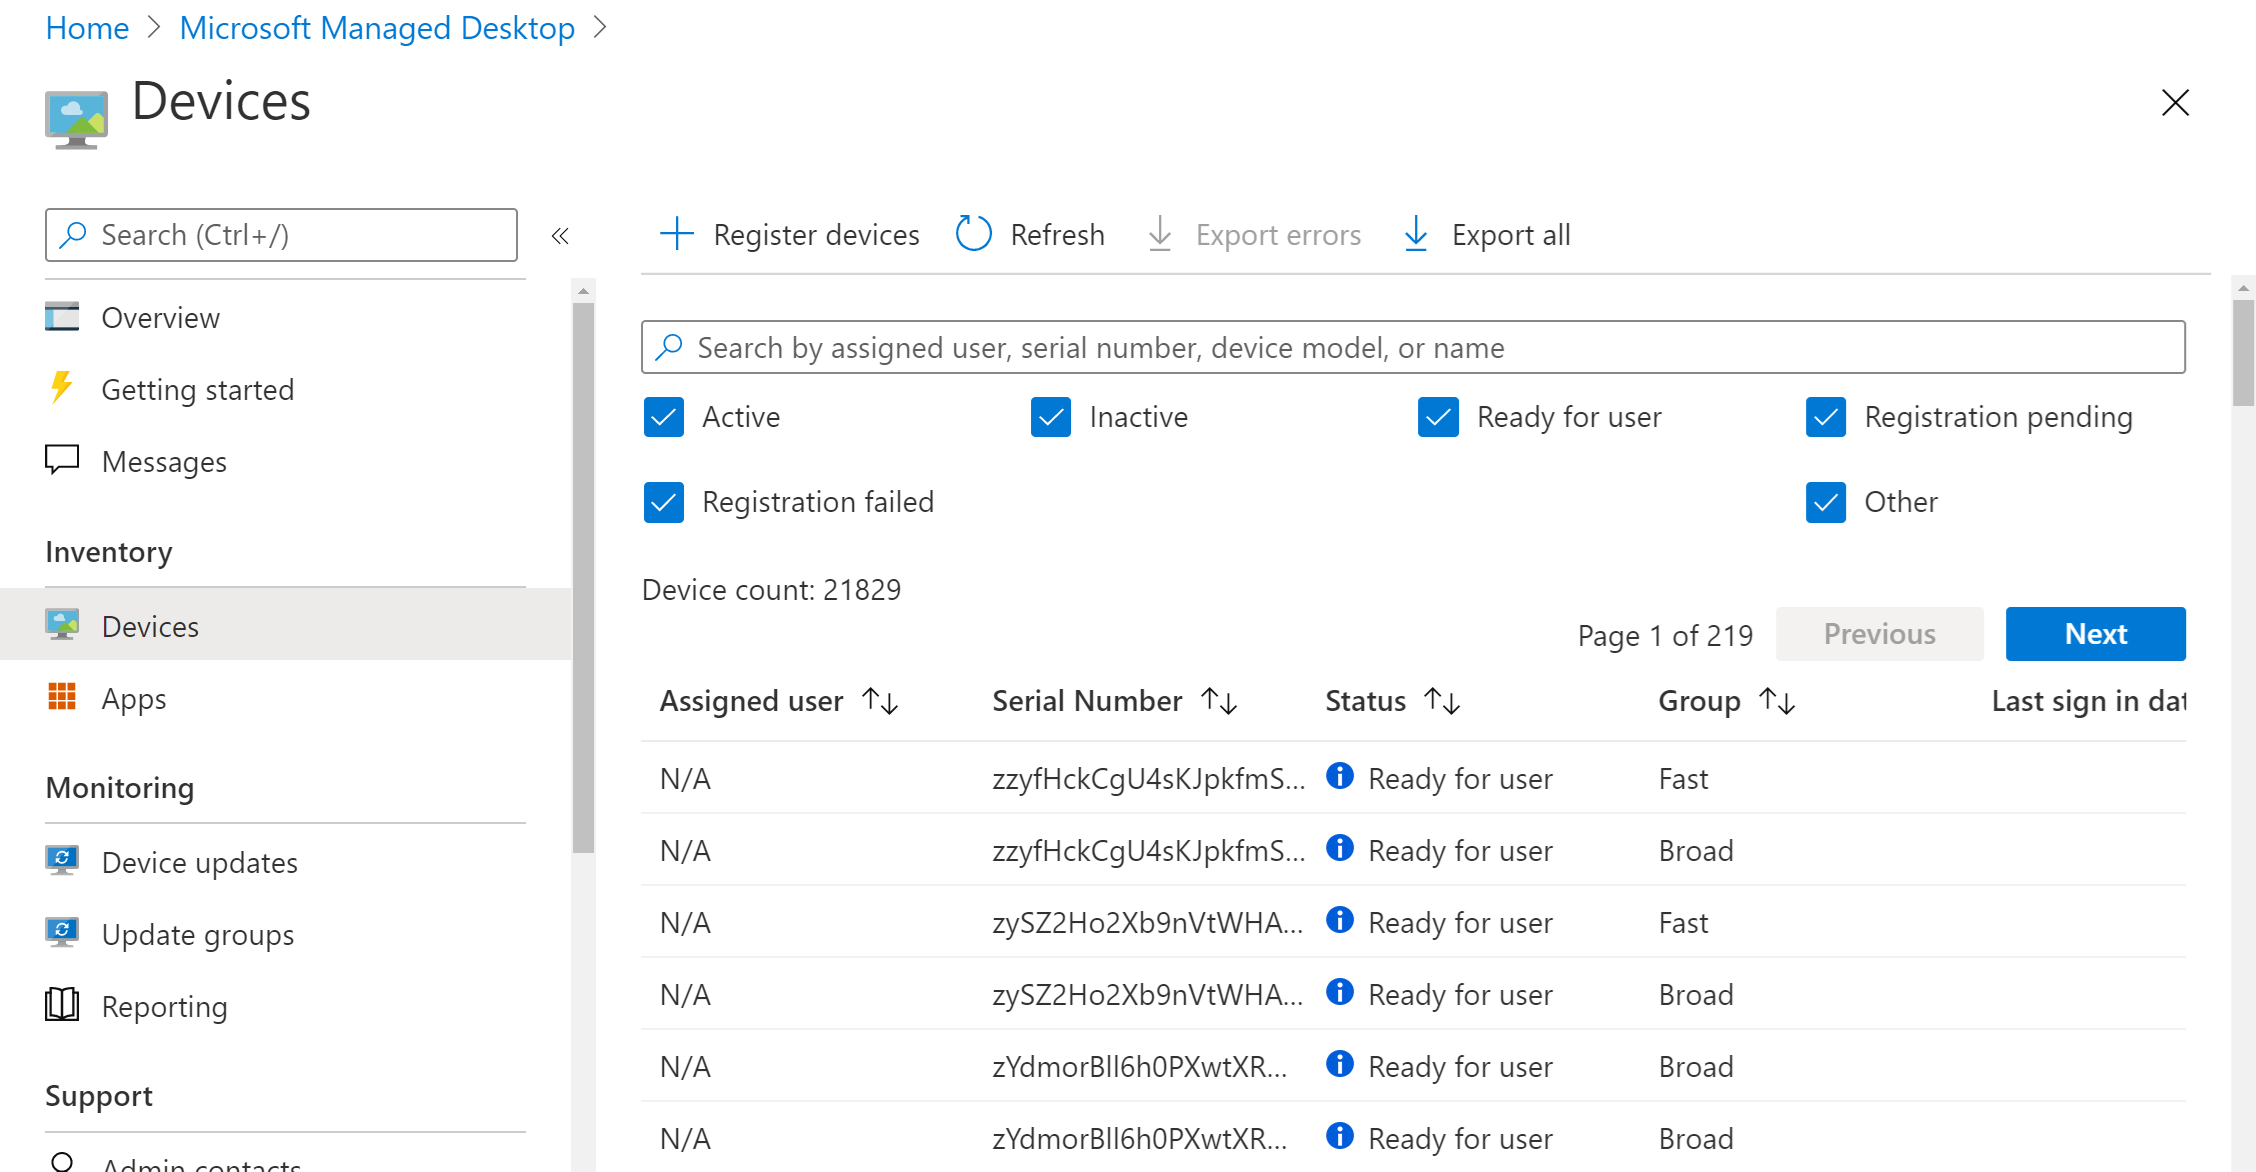2256x1172 pixels.
Task: Click Microsoft Managed Desktop breadcrumb link
Action: [377, 28]
